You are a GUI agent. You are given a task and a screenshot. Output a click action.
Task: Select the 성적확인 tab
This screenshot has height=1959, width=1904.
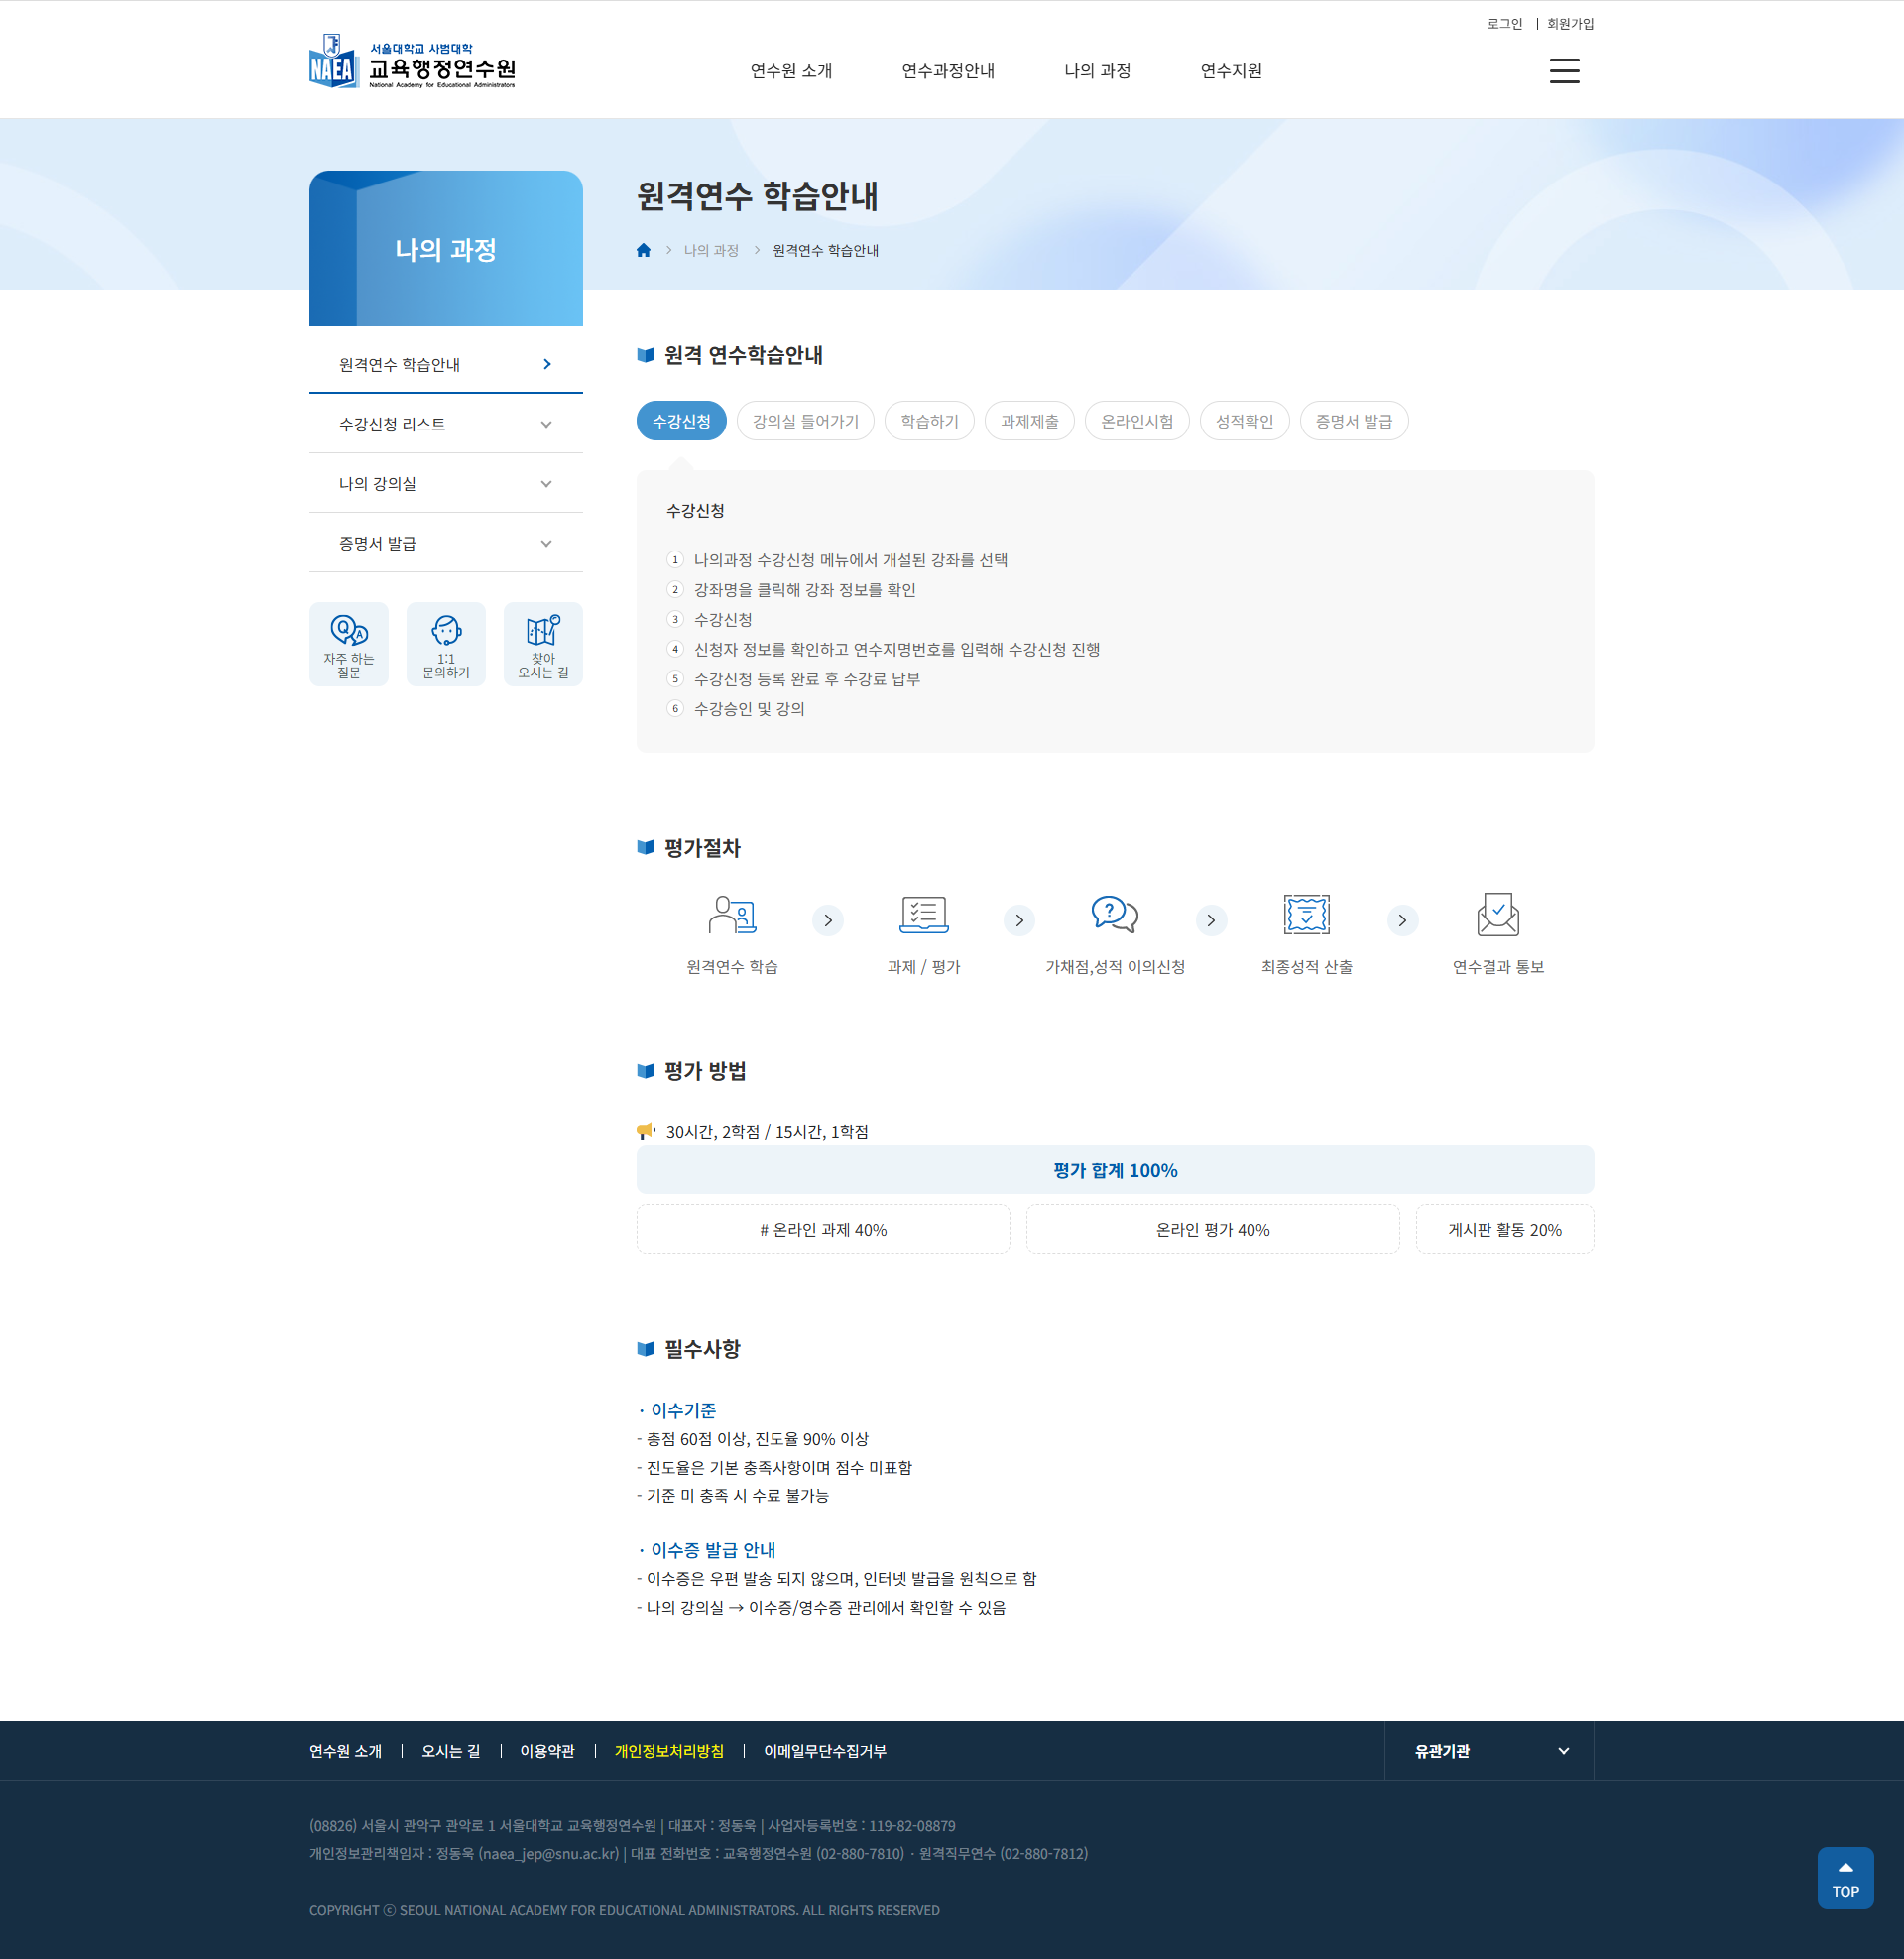click(x=1243, y=421)
